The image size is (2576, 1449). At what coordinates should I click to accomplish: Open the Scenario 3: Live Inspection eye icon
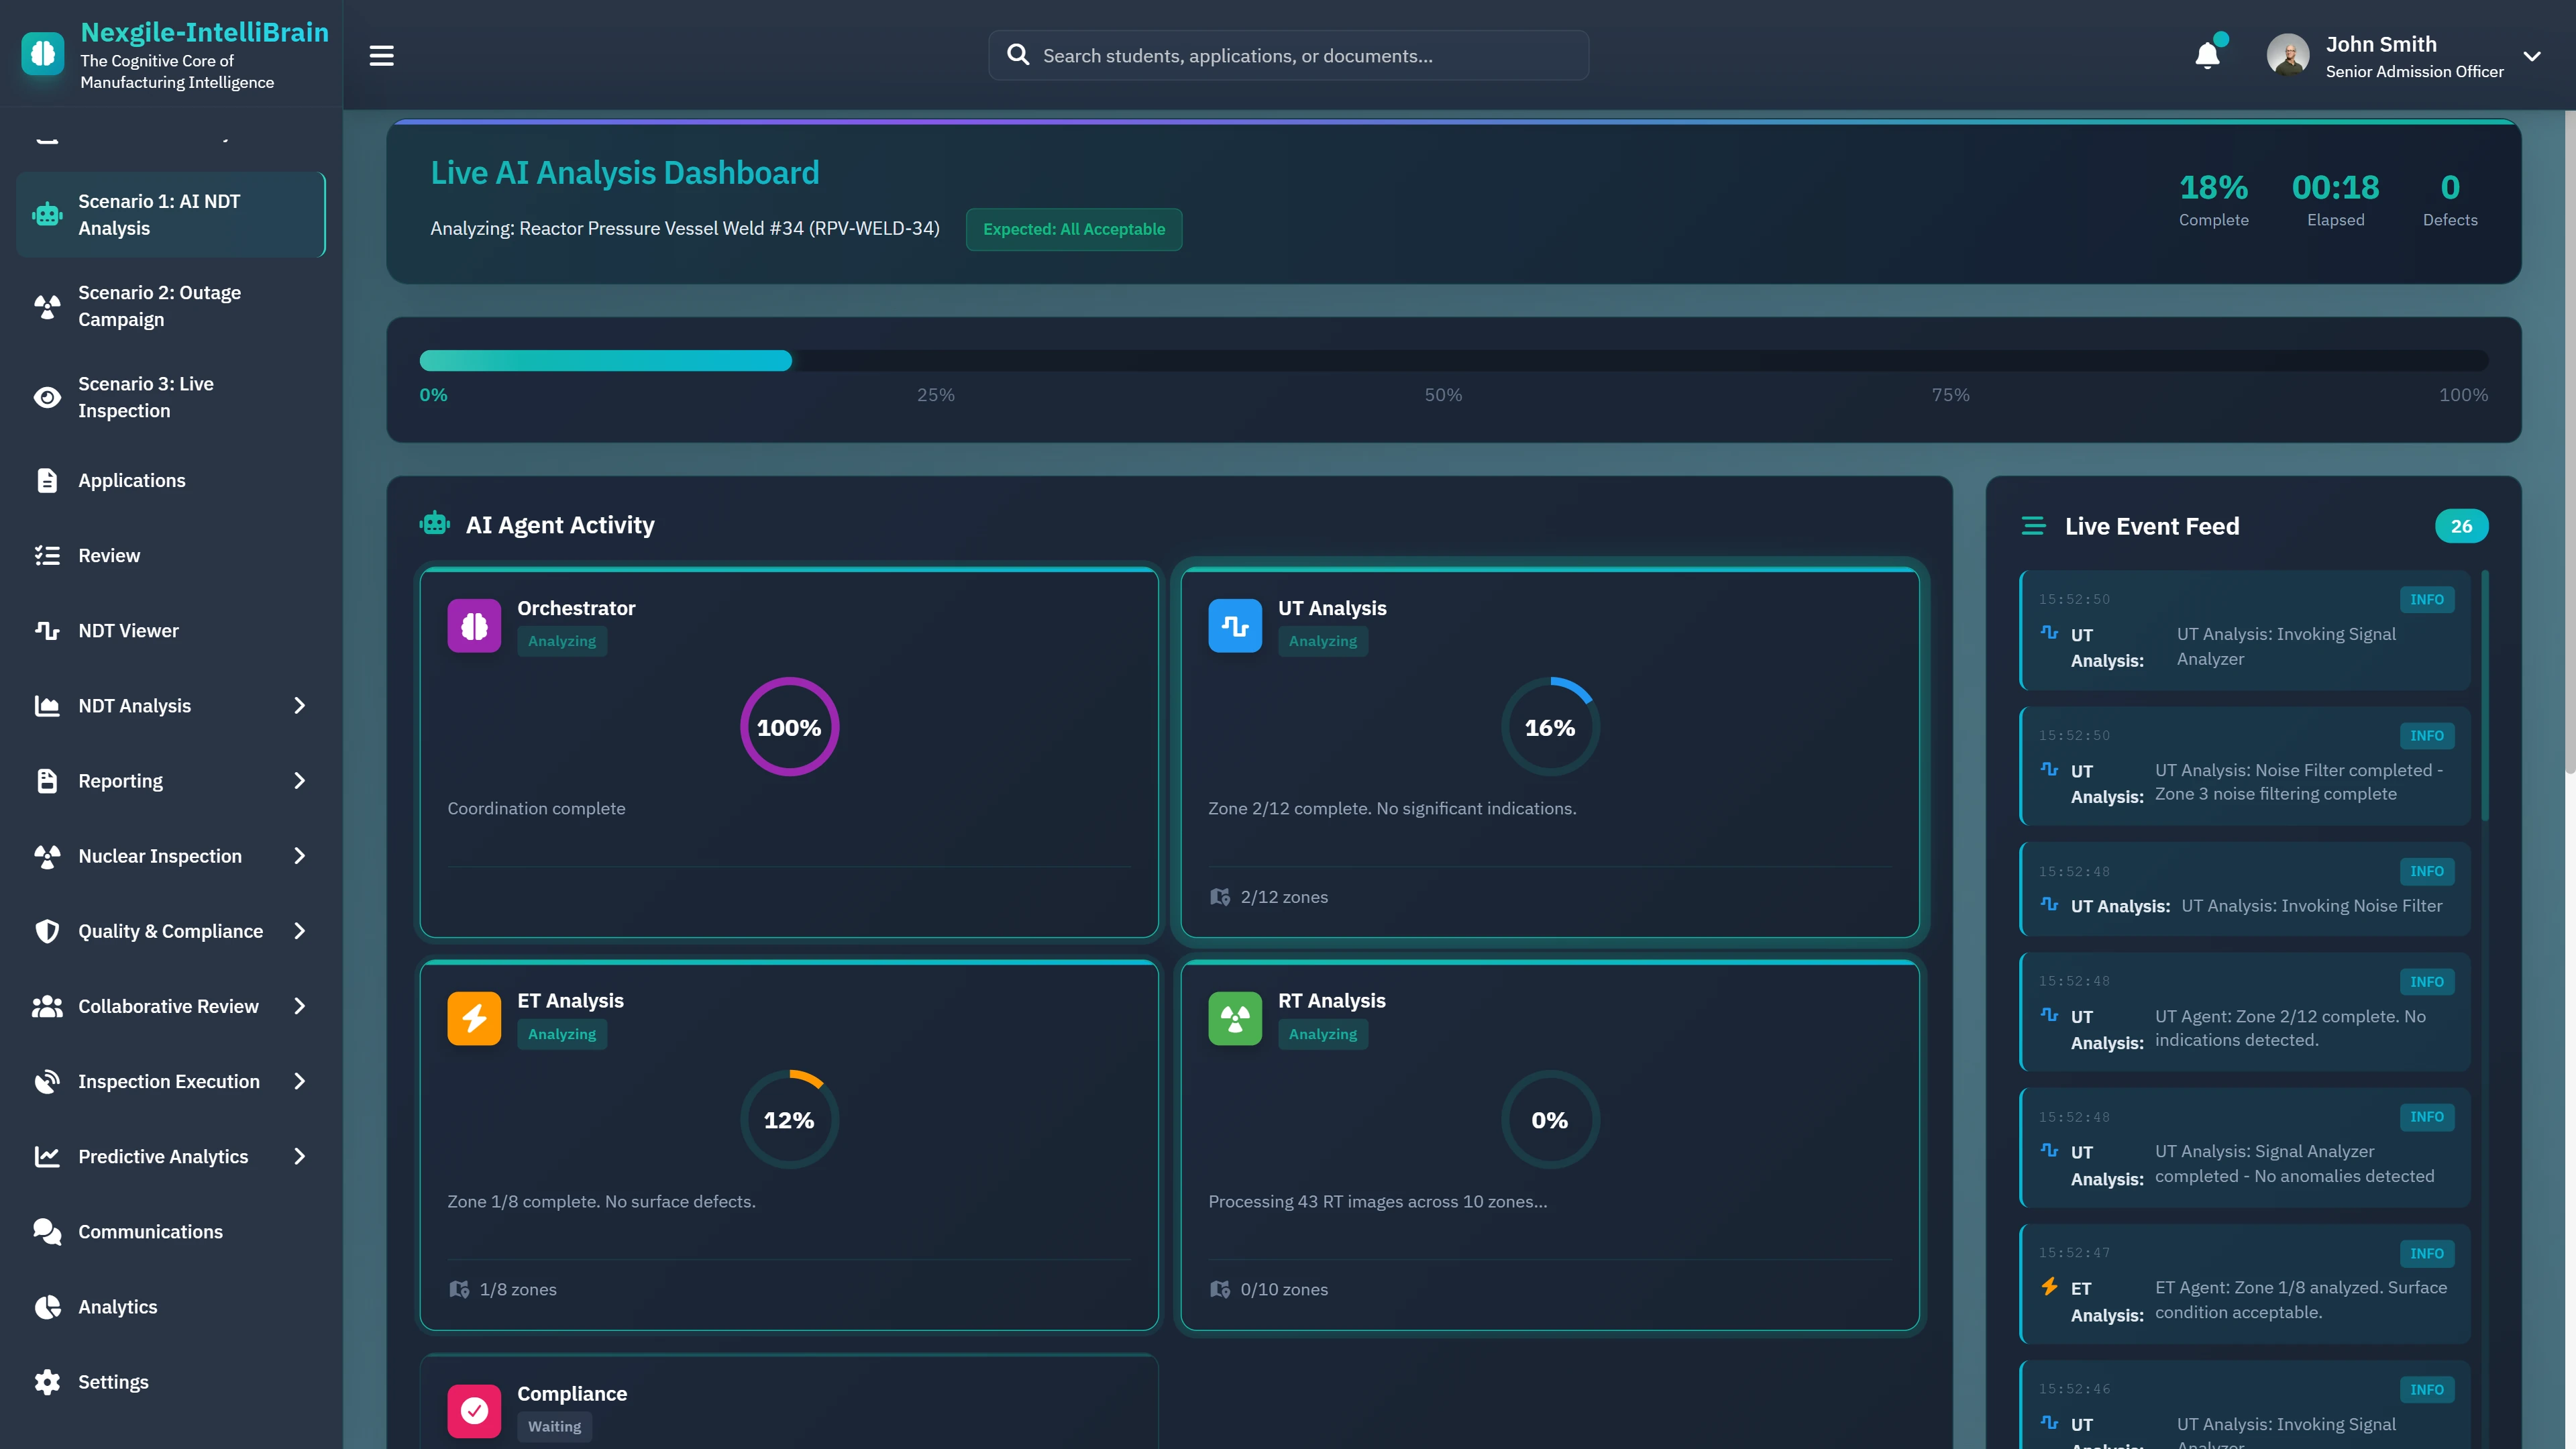tap(46, 397)
